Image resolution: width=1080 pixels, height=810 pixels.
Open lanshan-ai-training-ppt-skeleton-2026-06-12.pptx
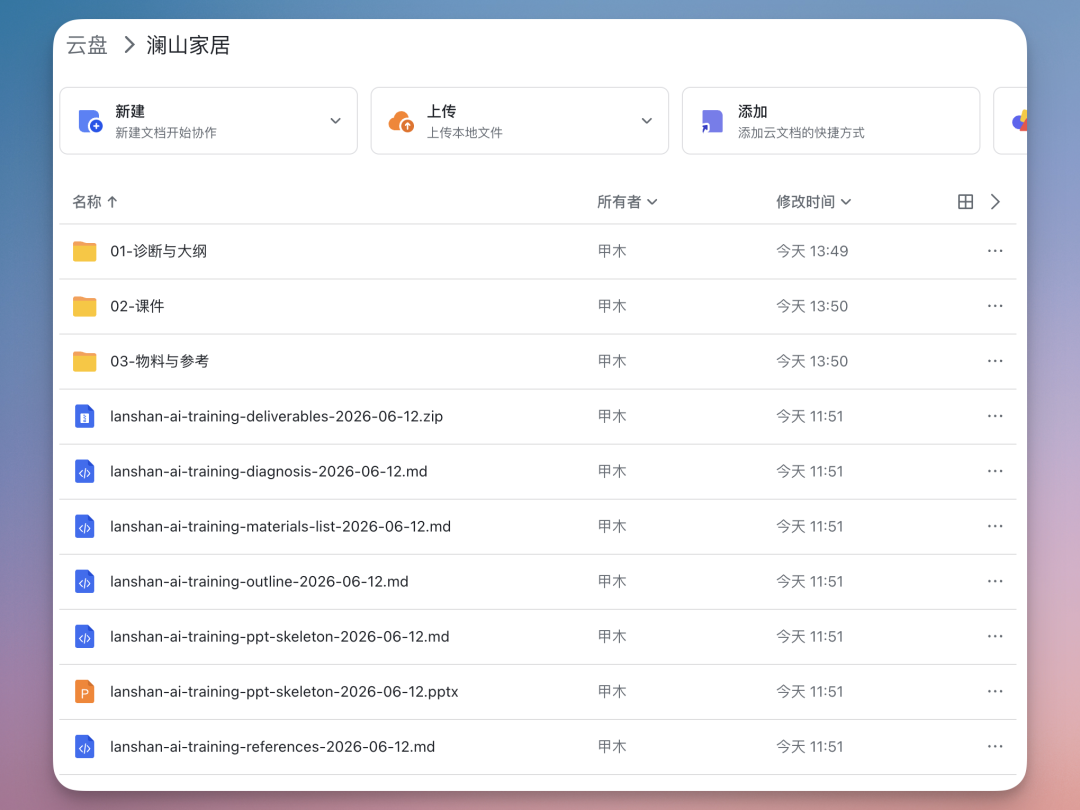coord(284,692)
